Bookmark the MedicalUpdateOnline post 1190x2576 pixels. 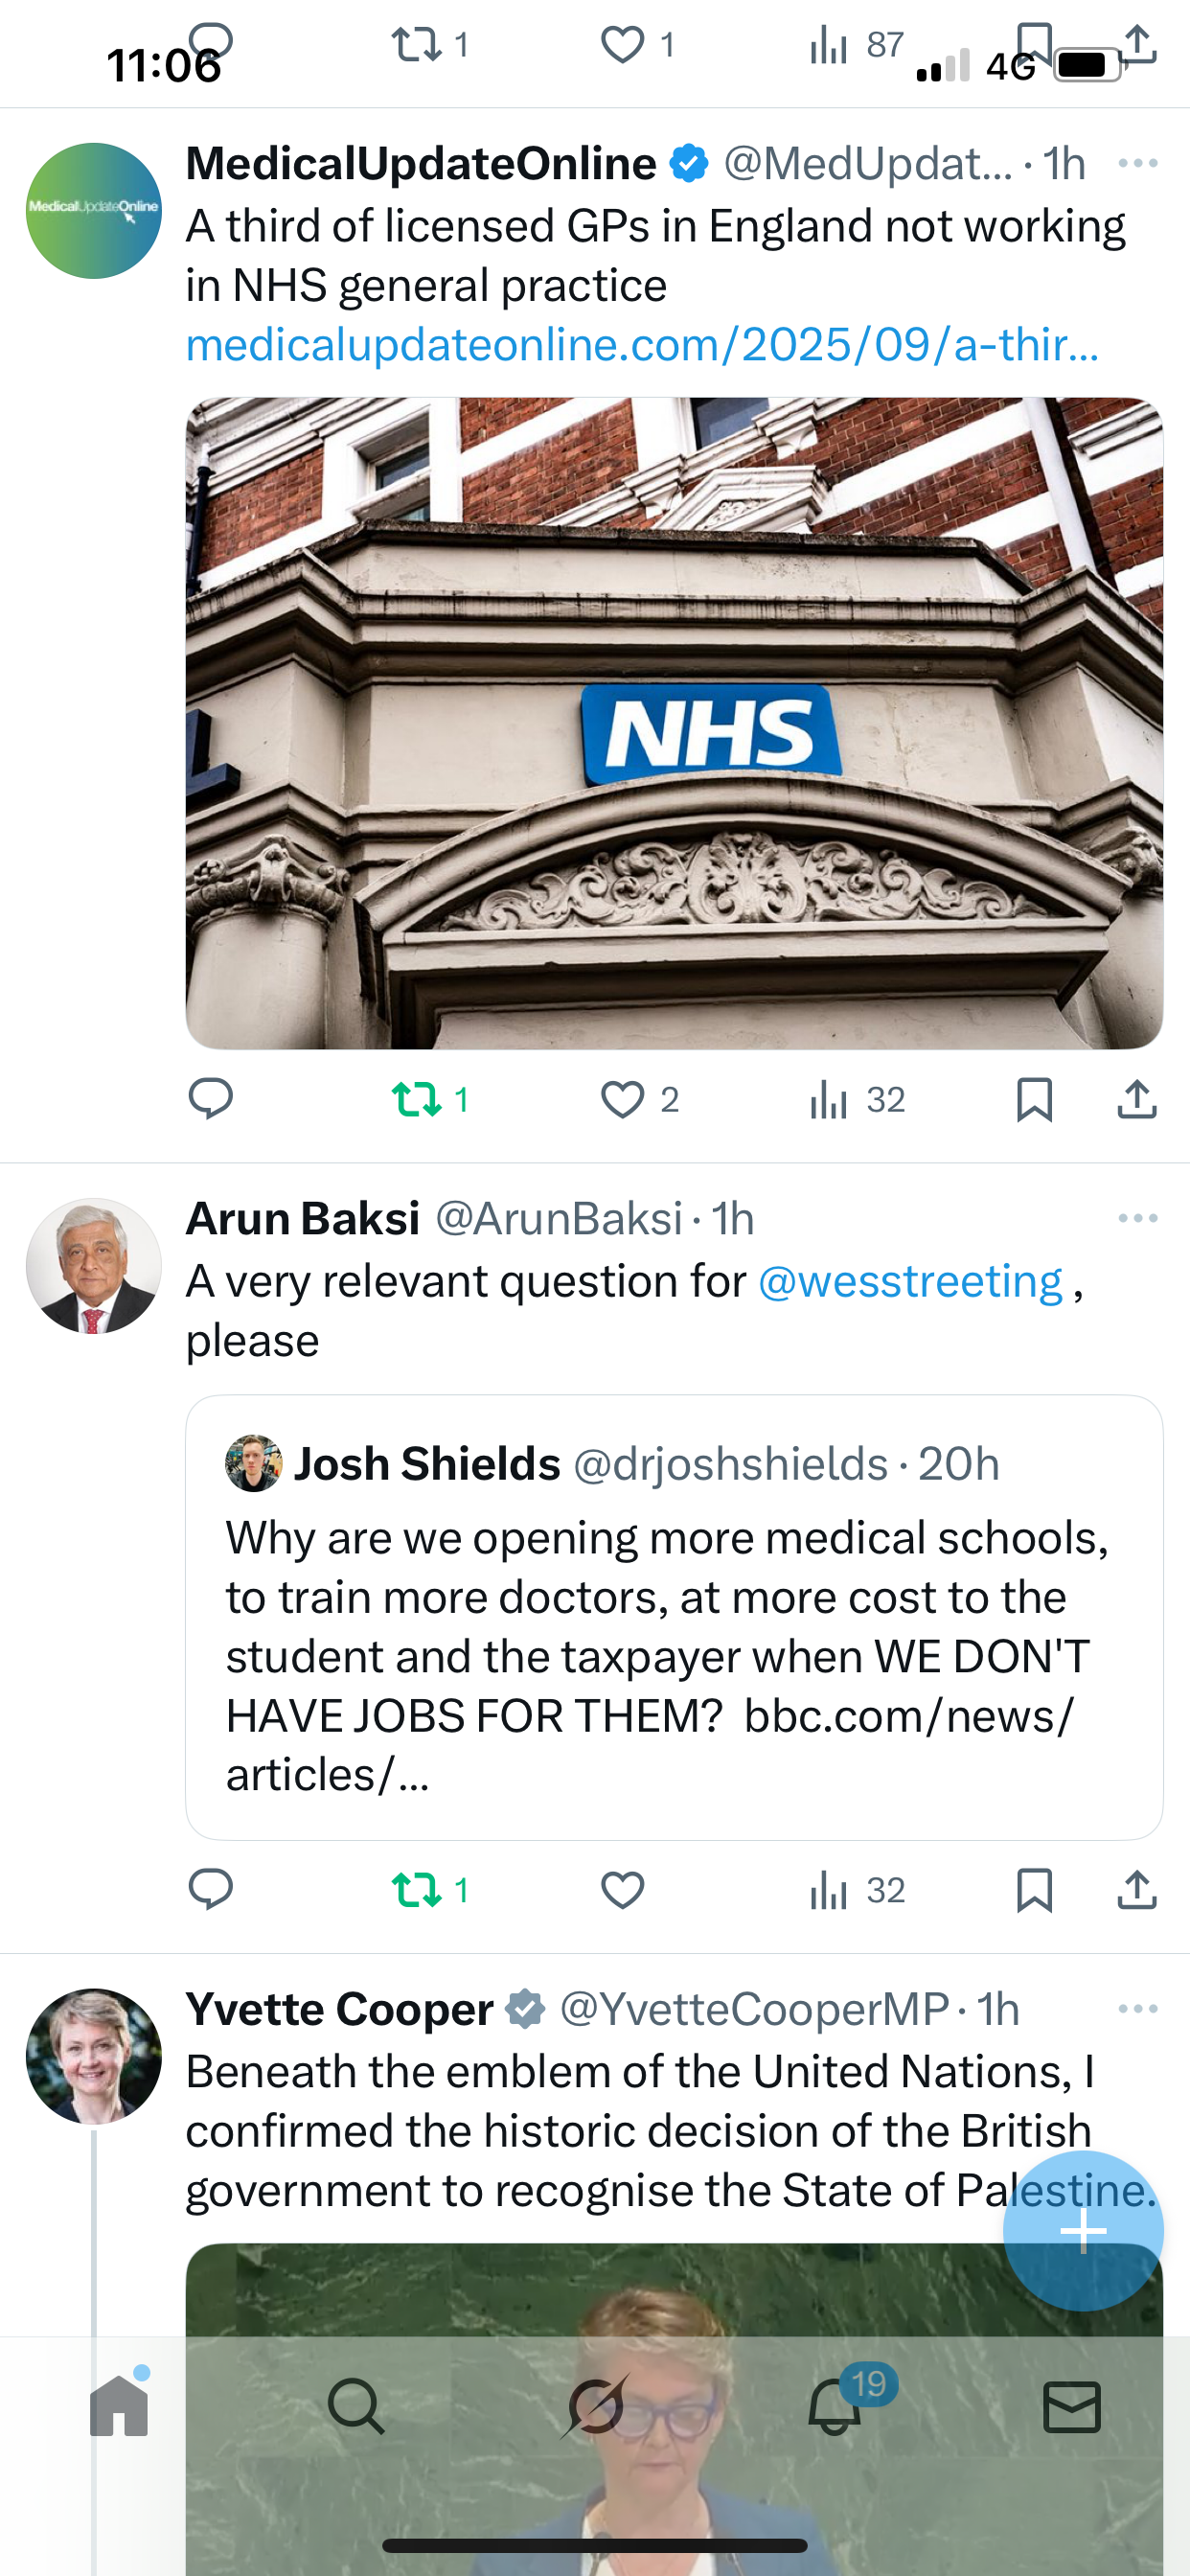point(1034,1099)
